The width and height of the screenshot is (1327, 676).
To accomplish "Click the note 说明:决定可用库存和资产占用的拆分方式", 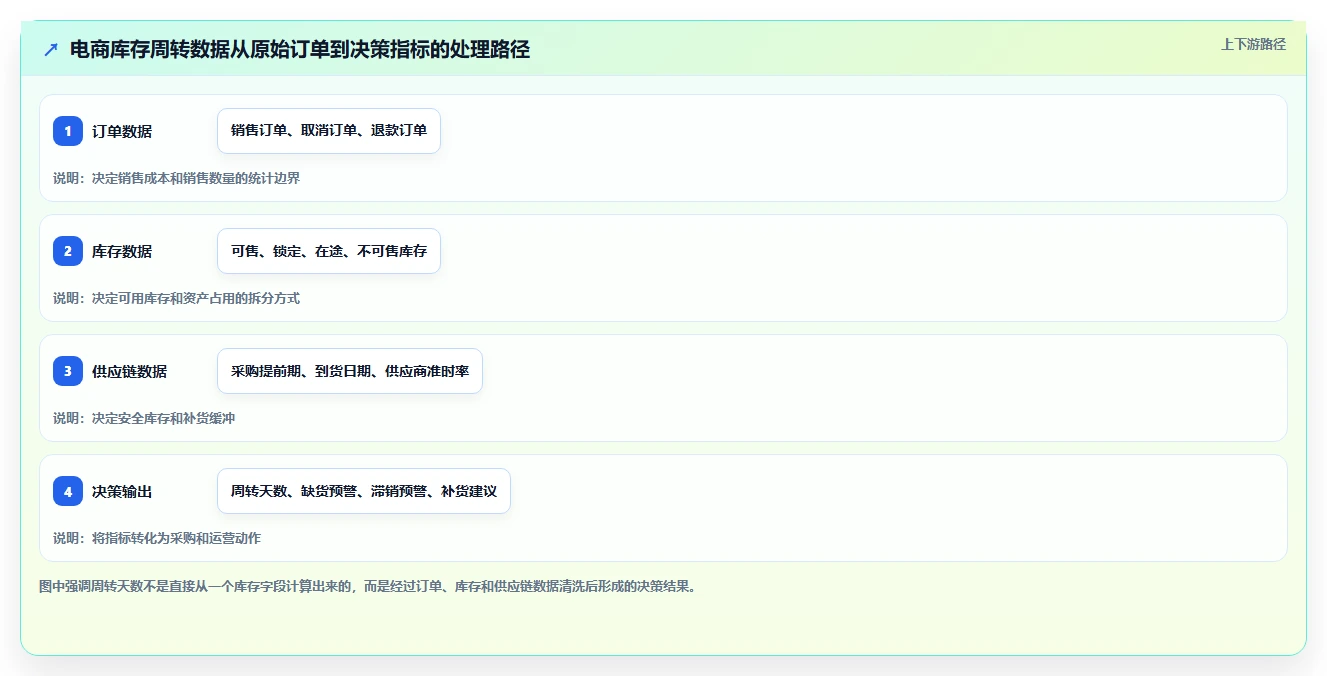I will (177, 298).
